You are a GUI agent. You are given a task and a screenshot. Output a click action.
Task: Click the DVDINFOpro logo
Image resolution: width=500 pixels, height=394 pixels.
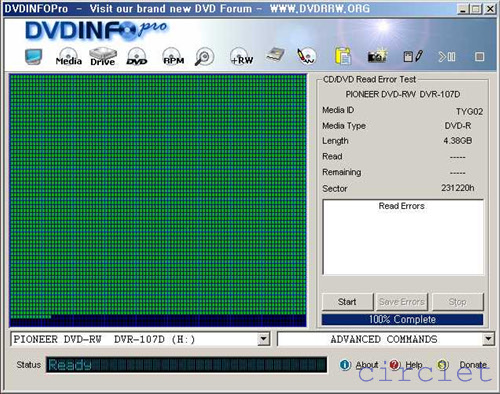point(97,31)
